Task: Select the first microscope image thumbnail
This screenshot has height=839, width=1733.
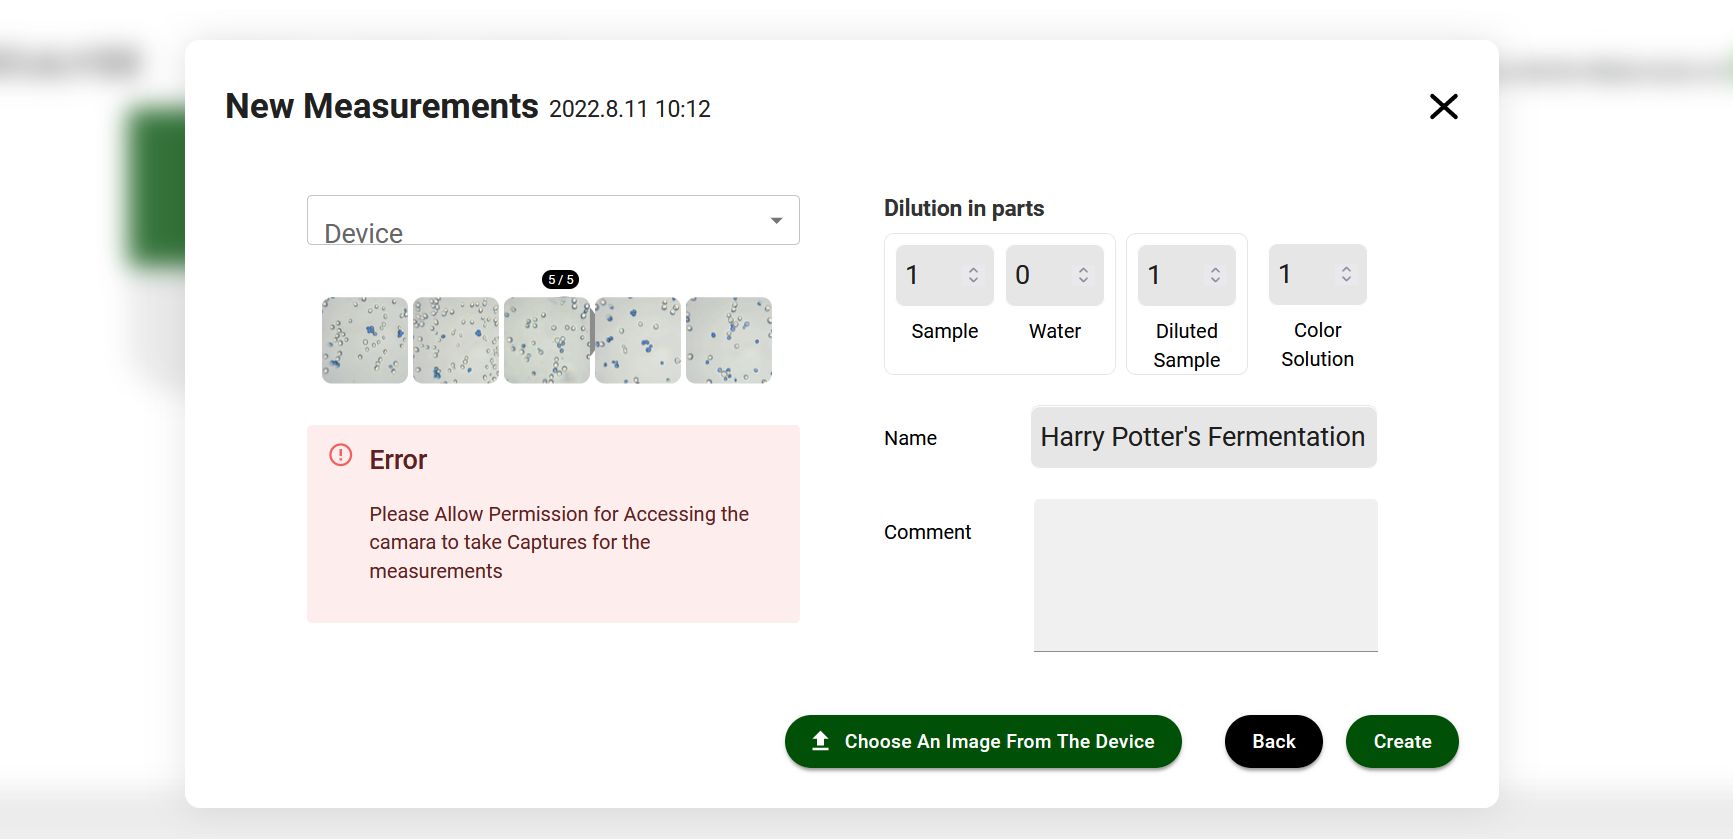Action: [x=365, y=340]
